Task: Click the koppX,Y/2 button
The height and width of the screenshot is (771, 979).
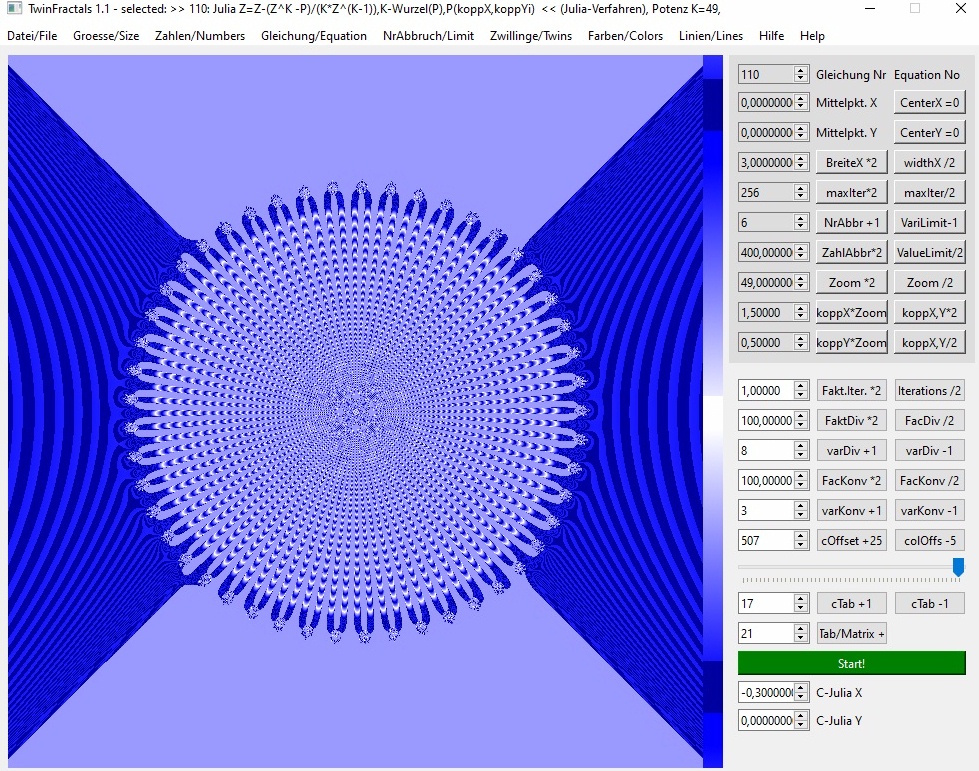Action: pyautogui.click(x=930, y=342)
